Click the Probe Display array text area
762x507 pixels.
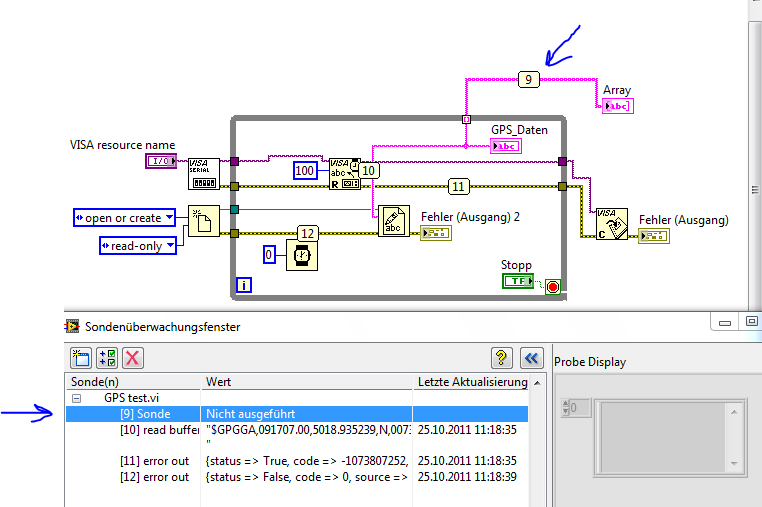pyautogui.click(x=663, y=437)
